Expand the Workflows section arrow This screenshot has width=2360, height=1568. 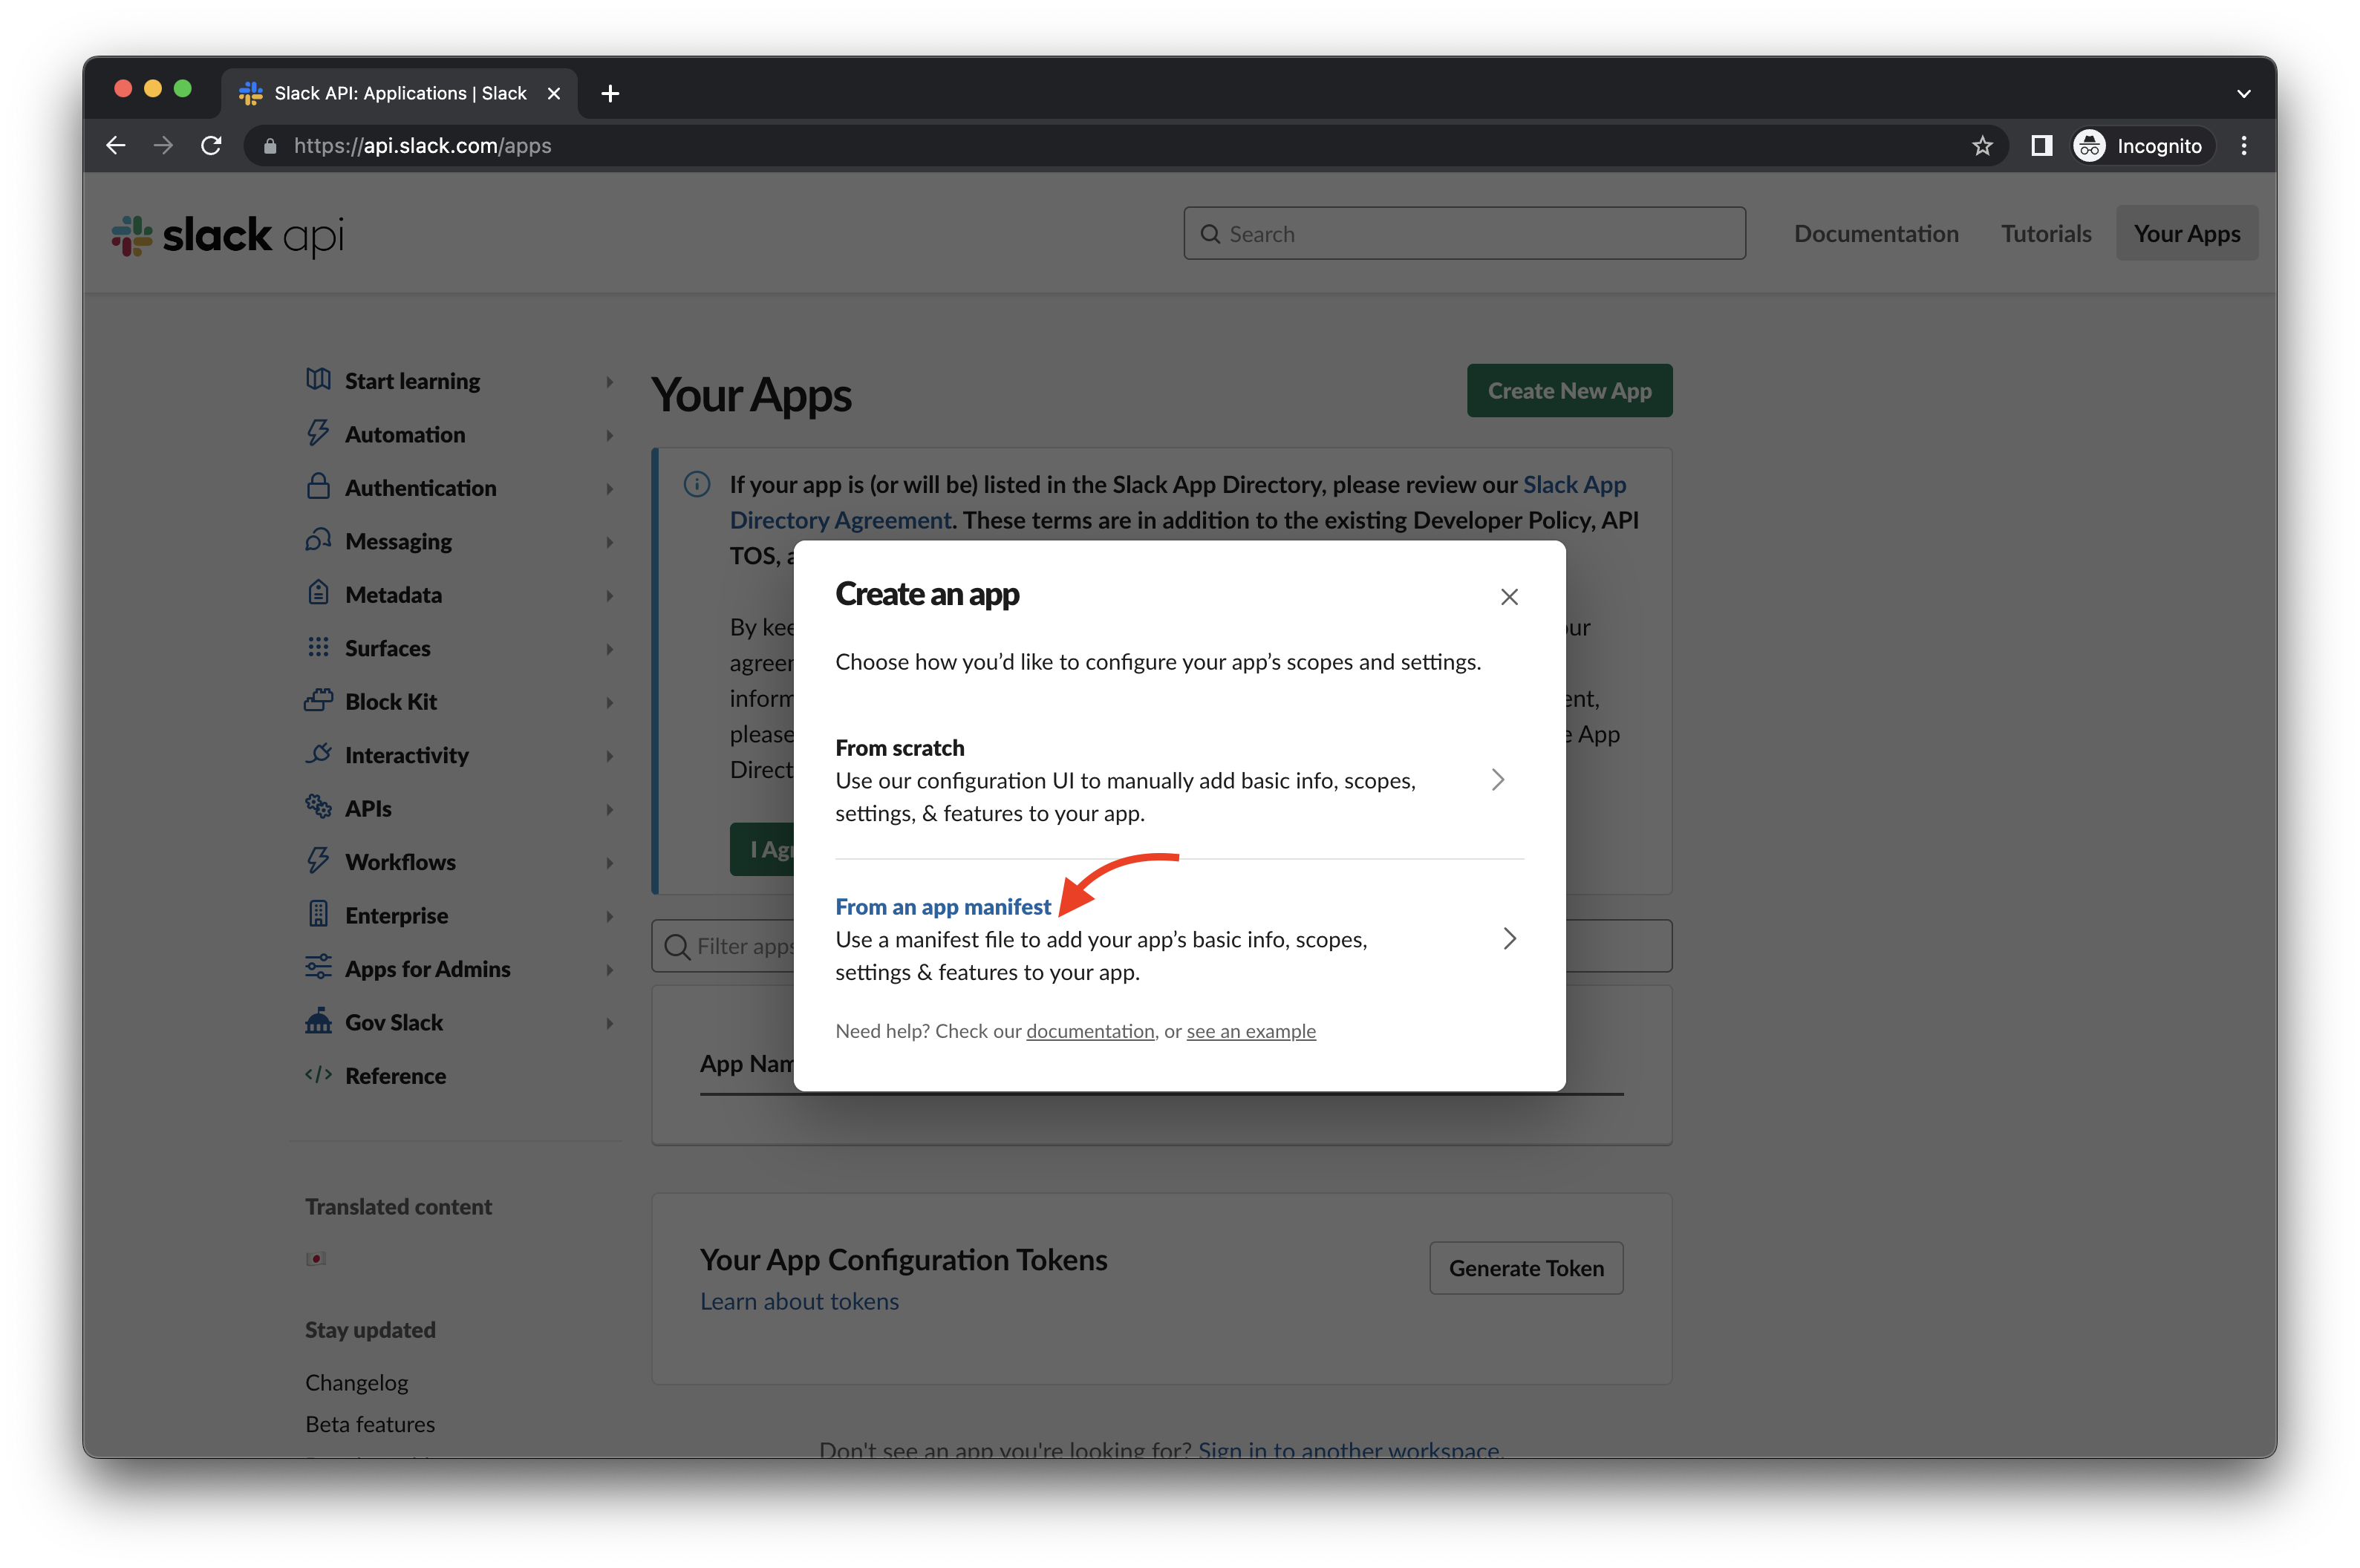tap(609, 862)
